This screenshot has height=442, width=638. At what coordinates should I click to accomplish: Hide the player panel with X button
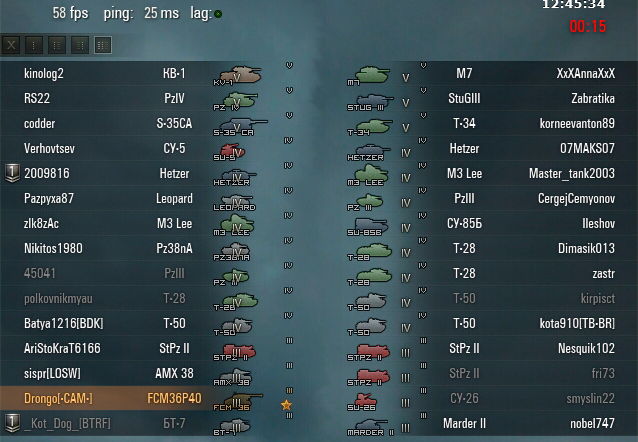tap(11, 45)
